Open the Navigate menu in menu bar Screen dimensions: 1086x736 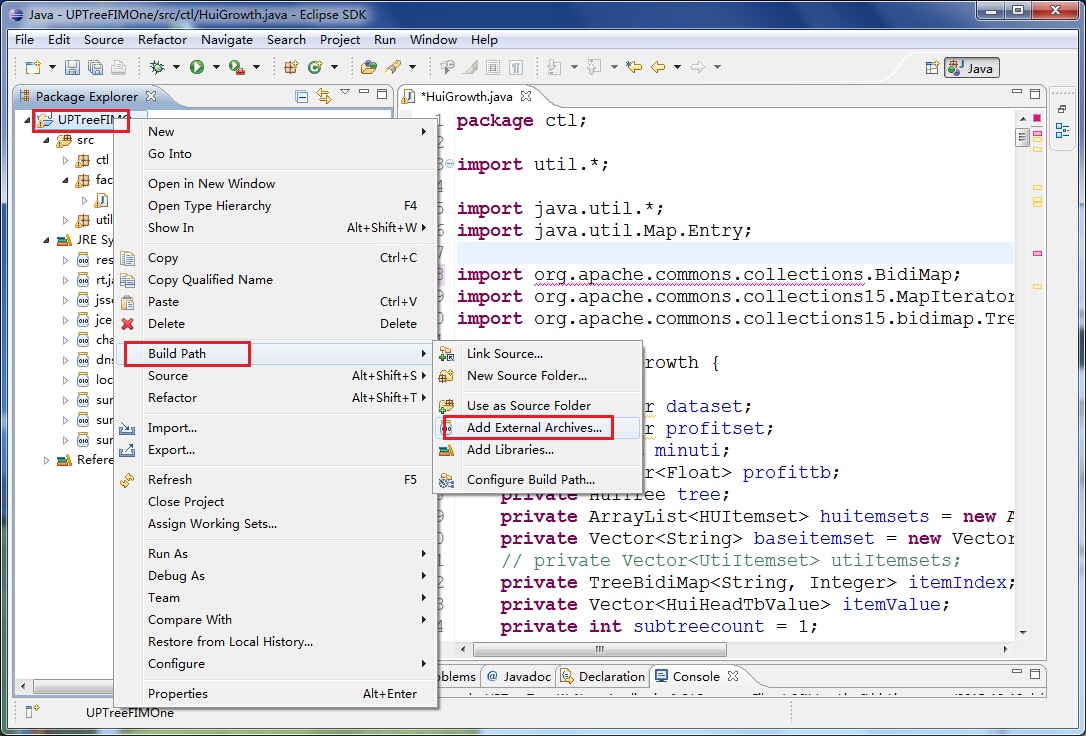[226, 40]
